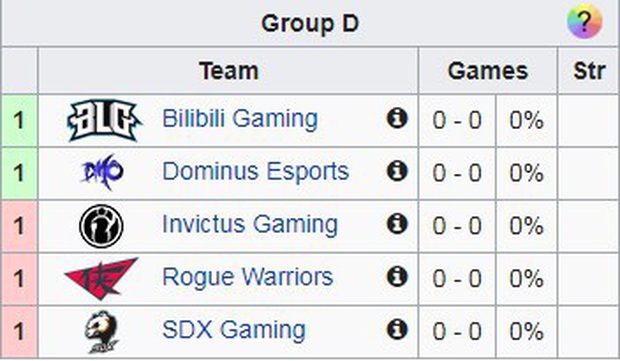Click the rainbow question mark help icon
This screenshot has height=361, width=620.
[584, 21]
